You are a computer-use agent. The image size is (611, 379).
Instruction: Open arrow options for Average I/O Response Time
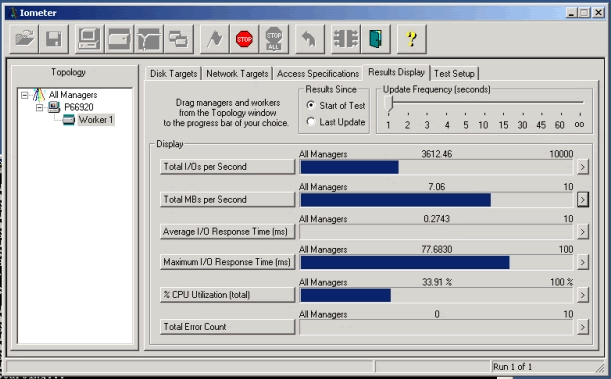click(583, 232)
